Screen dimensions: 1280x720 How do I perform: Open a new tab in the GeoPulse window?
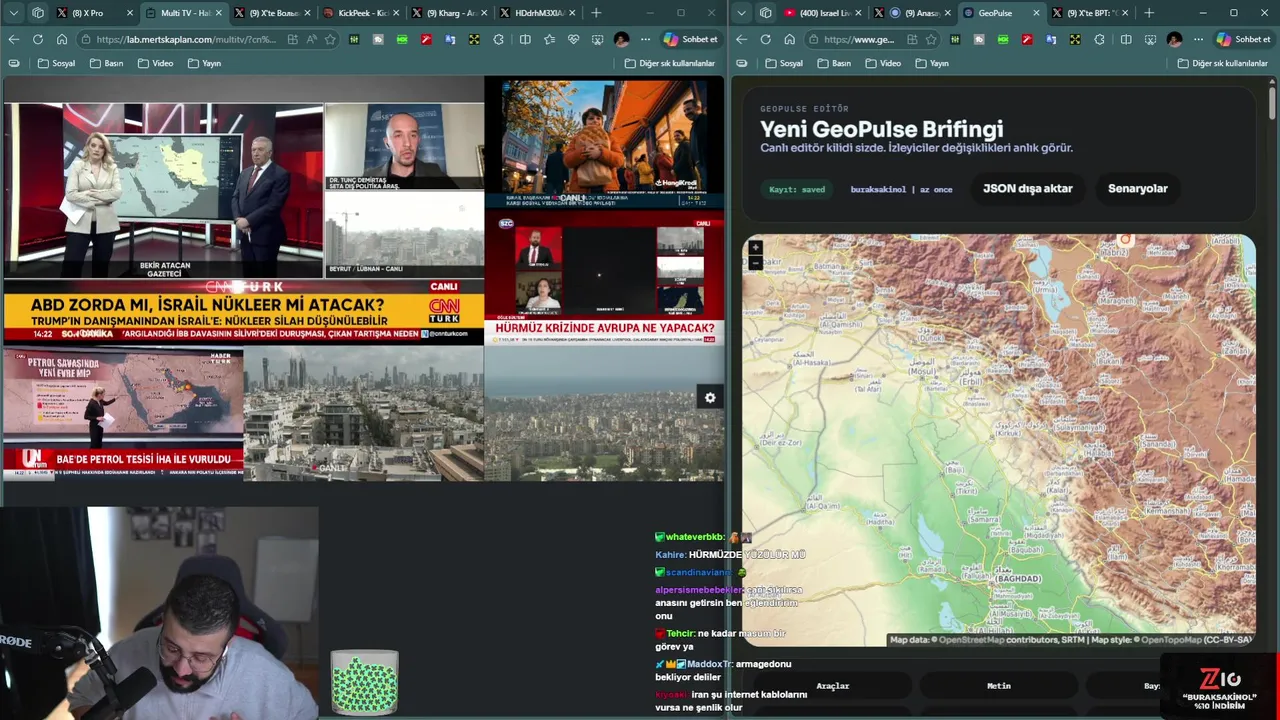[x=1148, y=13]
